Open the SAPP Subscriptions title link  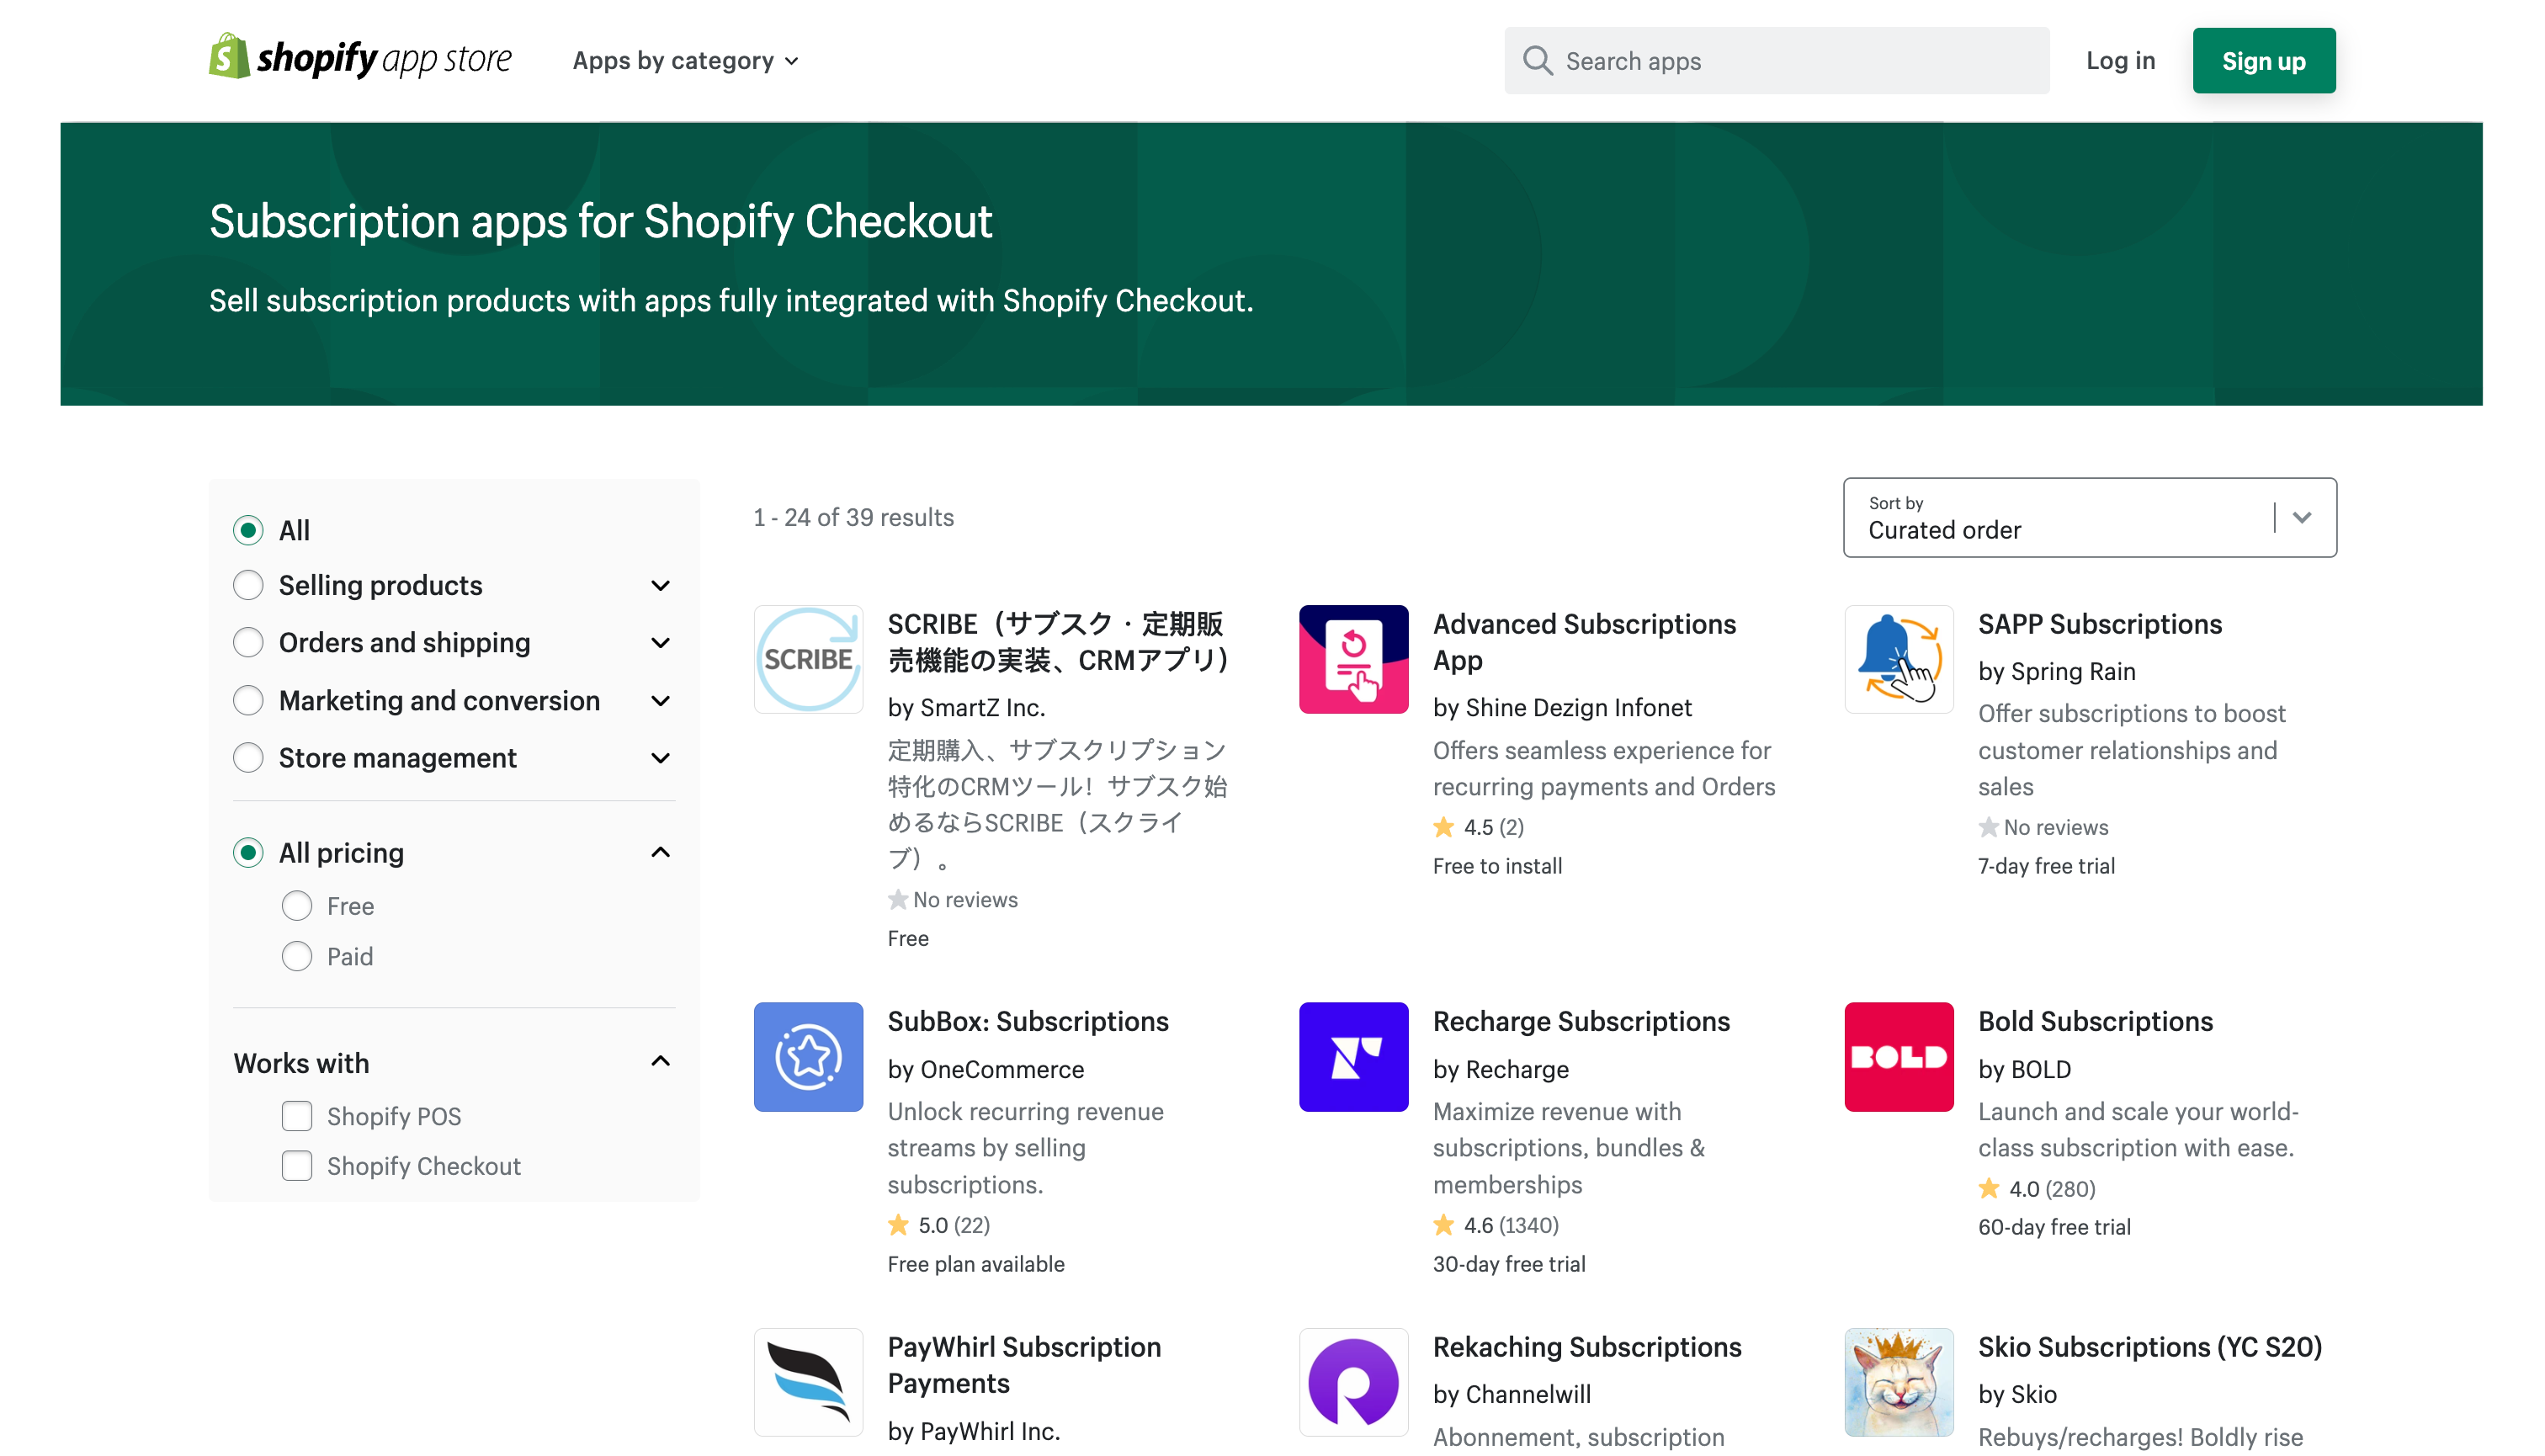click(x=2100, y=624)
